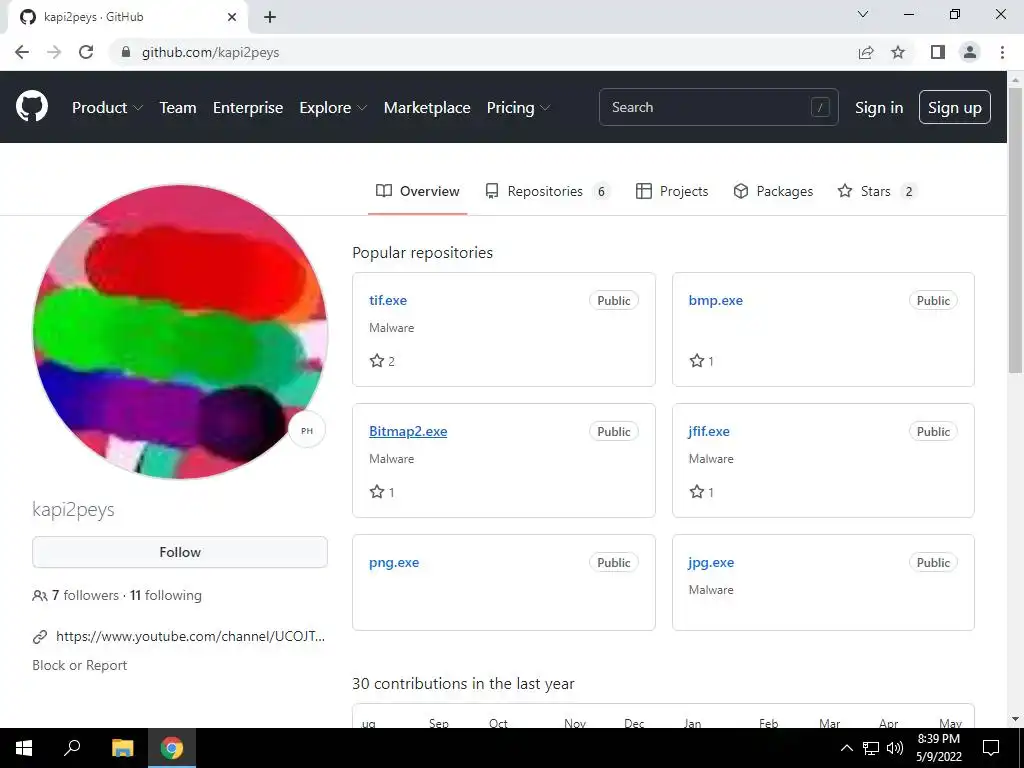
Task: Click the browser address bar URL
Action: tap(210, 52)
